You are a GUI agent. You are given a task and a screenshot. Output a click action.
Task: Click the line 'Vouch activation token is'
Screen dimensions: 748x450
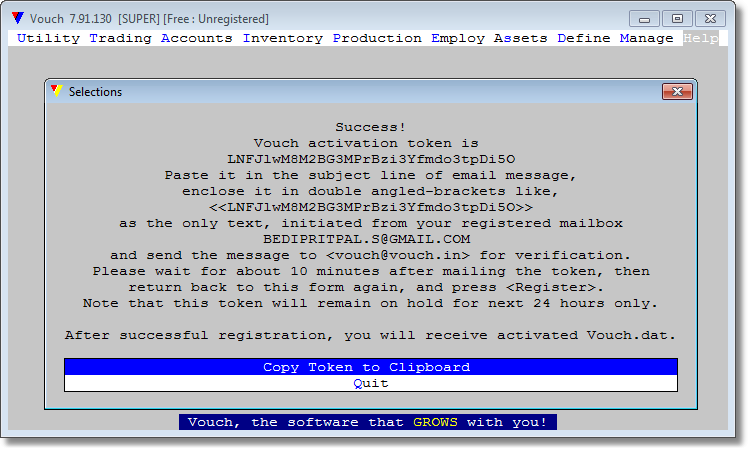point(366,143)
